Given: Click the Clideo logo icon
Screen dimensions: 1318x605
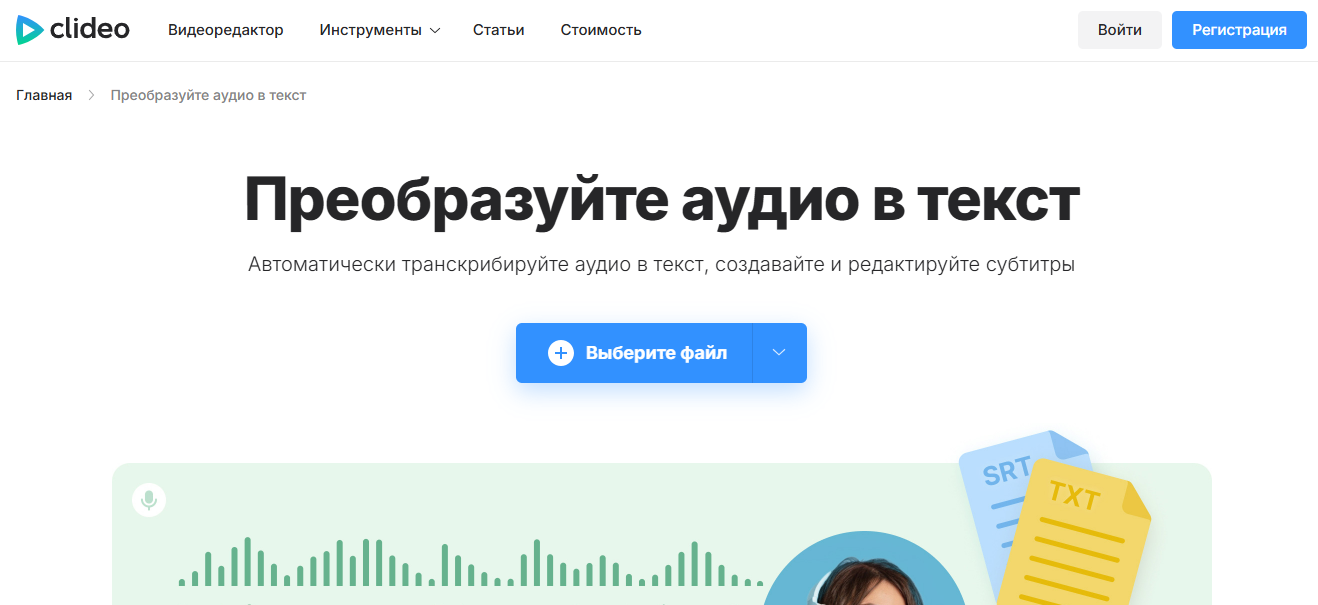Looking at the screenshot, I should click(29, 30).
